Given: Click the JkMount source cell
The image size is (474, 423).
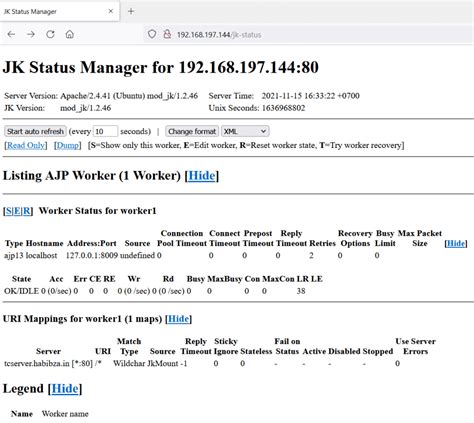Looking at the screenshot, I should point(163,363).
